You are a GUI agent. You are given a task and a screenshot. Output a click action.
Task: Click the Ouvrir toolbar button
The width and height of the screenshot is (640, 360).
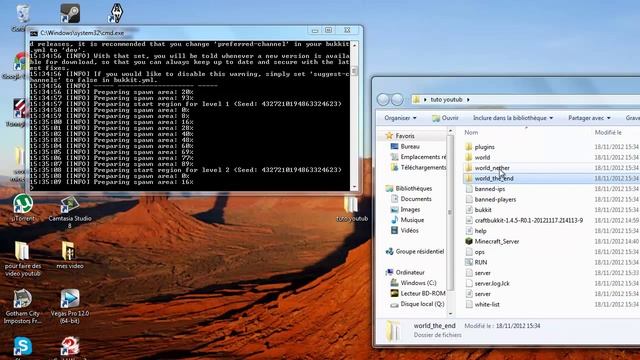[x=445, y=118]
